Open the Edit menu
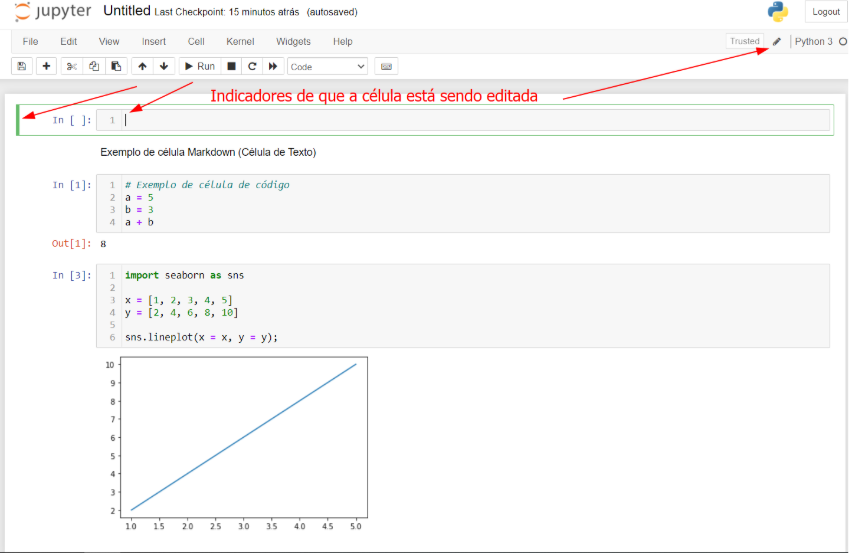Screen dimensions: 849x553 68,42
